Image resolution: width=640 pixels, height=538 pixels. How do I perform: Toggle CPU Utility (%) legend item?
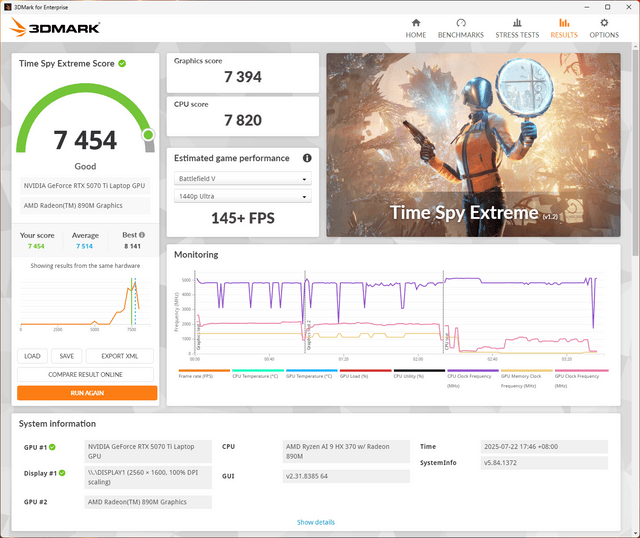click(x=419, y=374)
